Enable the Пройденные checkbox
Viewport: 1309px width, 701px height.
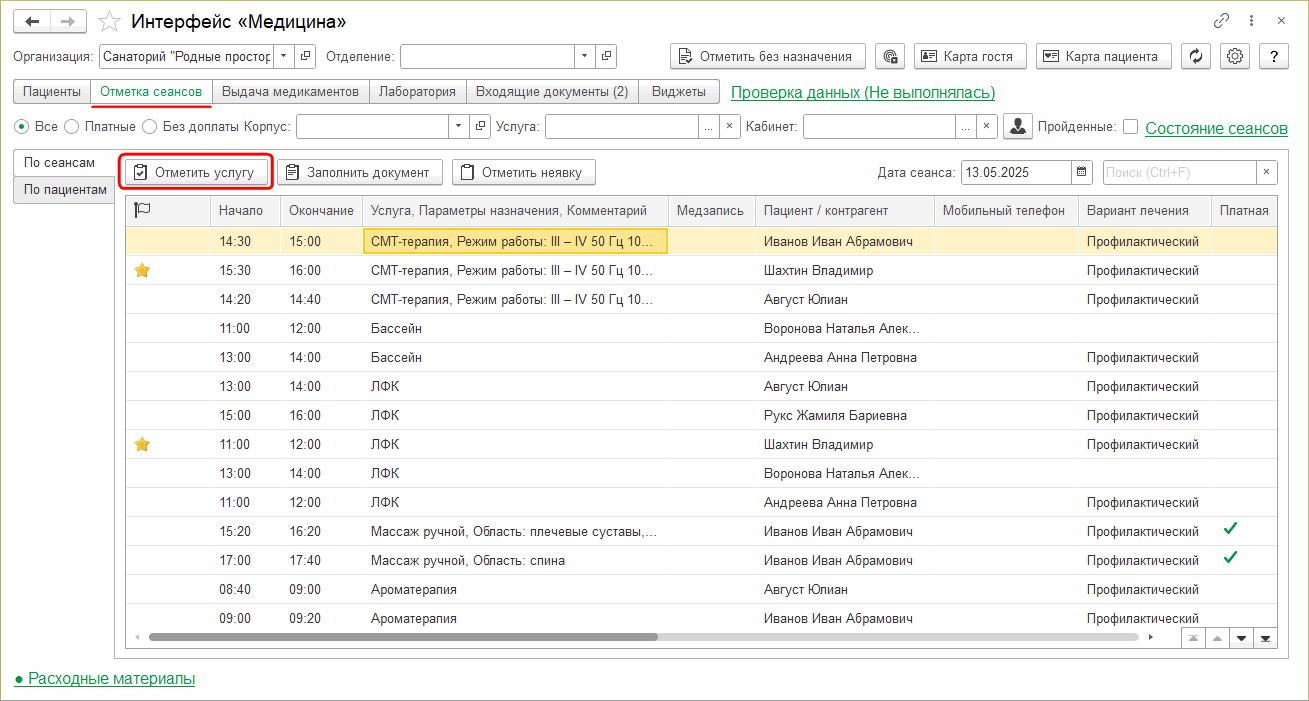1130,127
